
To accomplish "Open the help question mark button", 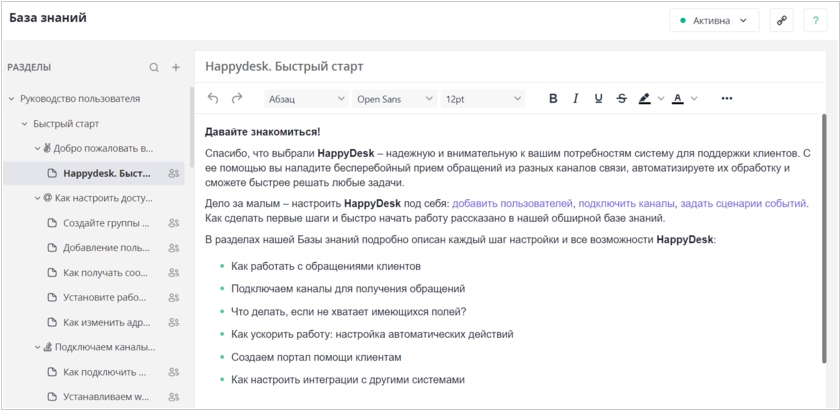I will point(815,21).
